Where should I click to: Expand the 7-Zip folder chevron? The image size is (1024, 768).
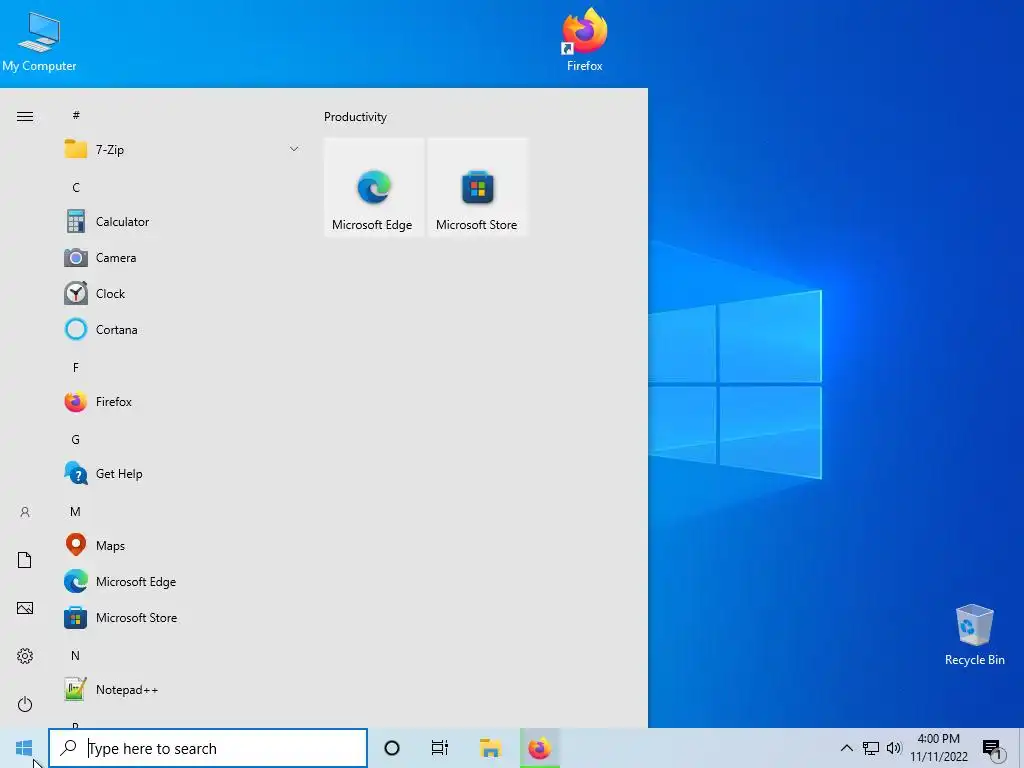[x=294, y=149]
